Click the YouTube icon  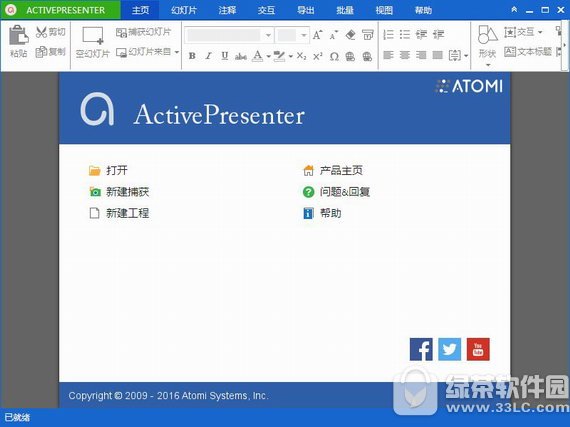478,349
